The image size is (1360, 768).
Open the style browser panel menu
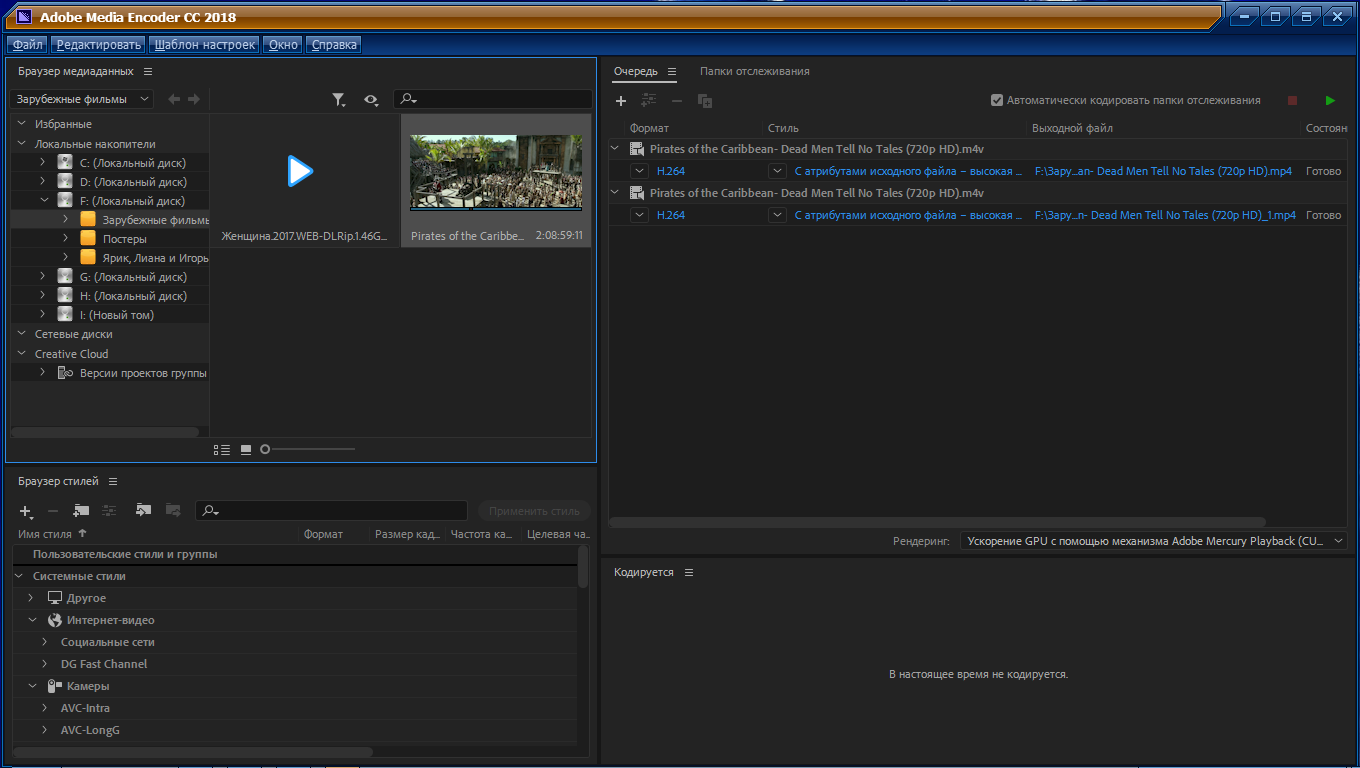tap(113, 481)
